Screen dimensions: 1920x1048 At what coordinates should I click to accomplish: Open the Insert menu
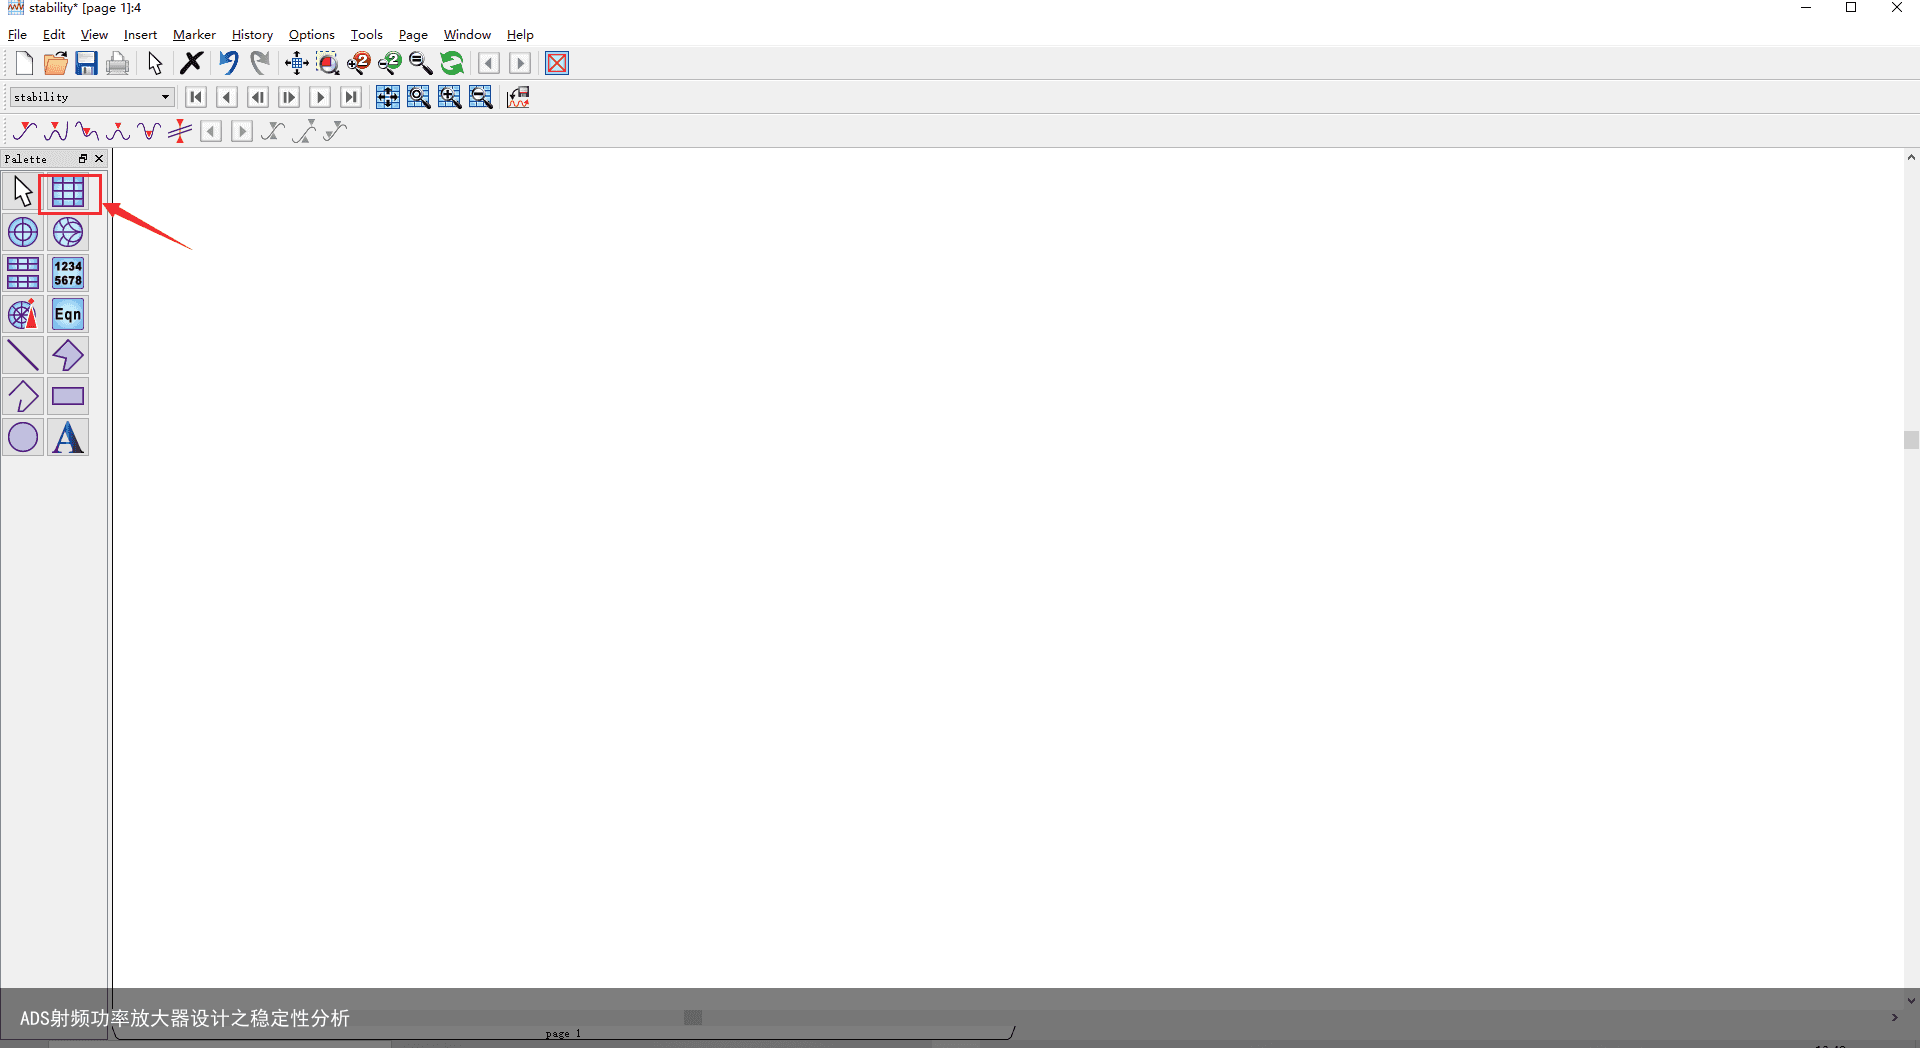pos(140,34)
